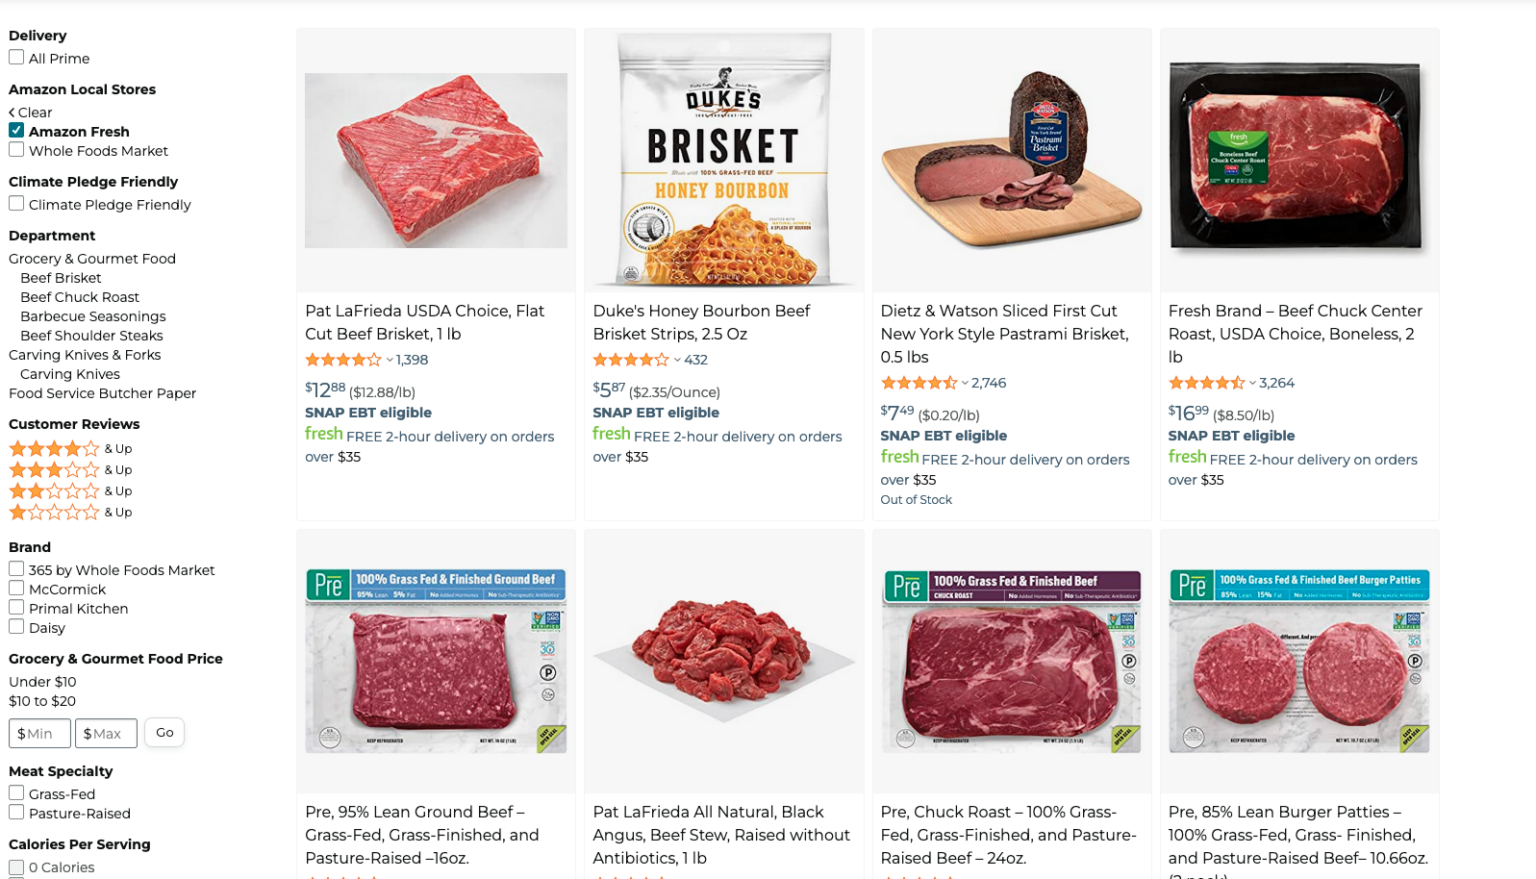Uncheck the Amazon Fresh store filter
The image size is (1536, 879).
[16, 130]
